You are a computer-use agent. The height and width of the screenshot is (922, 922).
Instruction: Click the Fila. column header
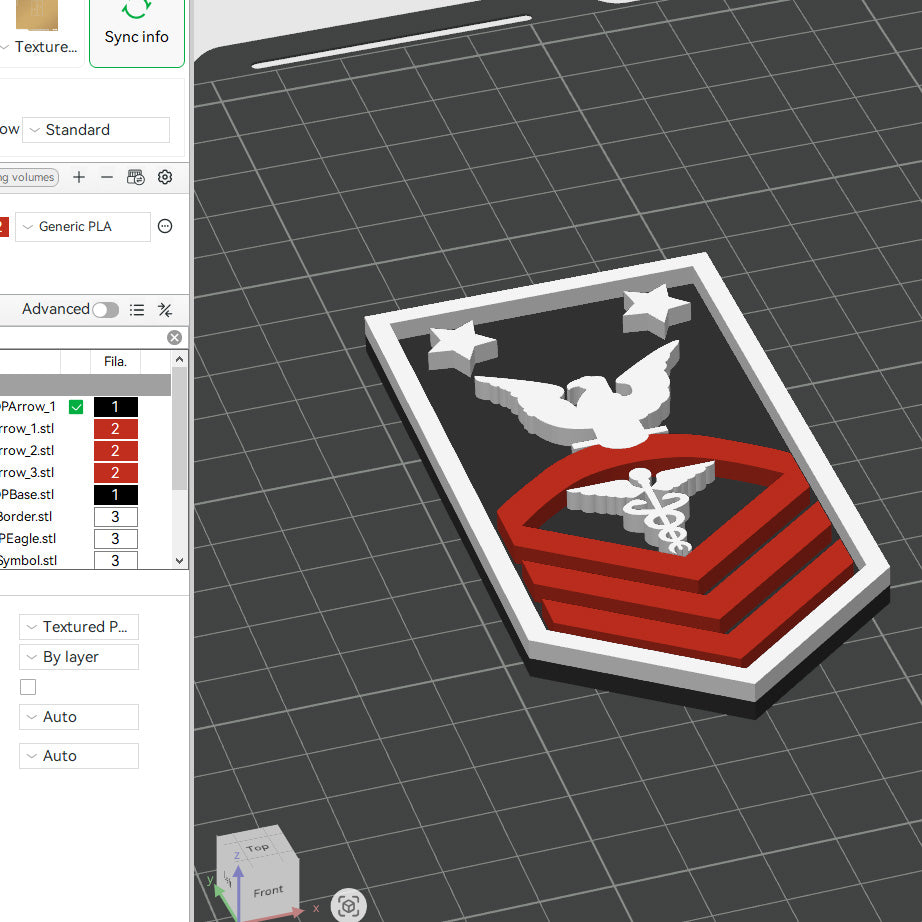tap(115, 362)
